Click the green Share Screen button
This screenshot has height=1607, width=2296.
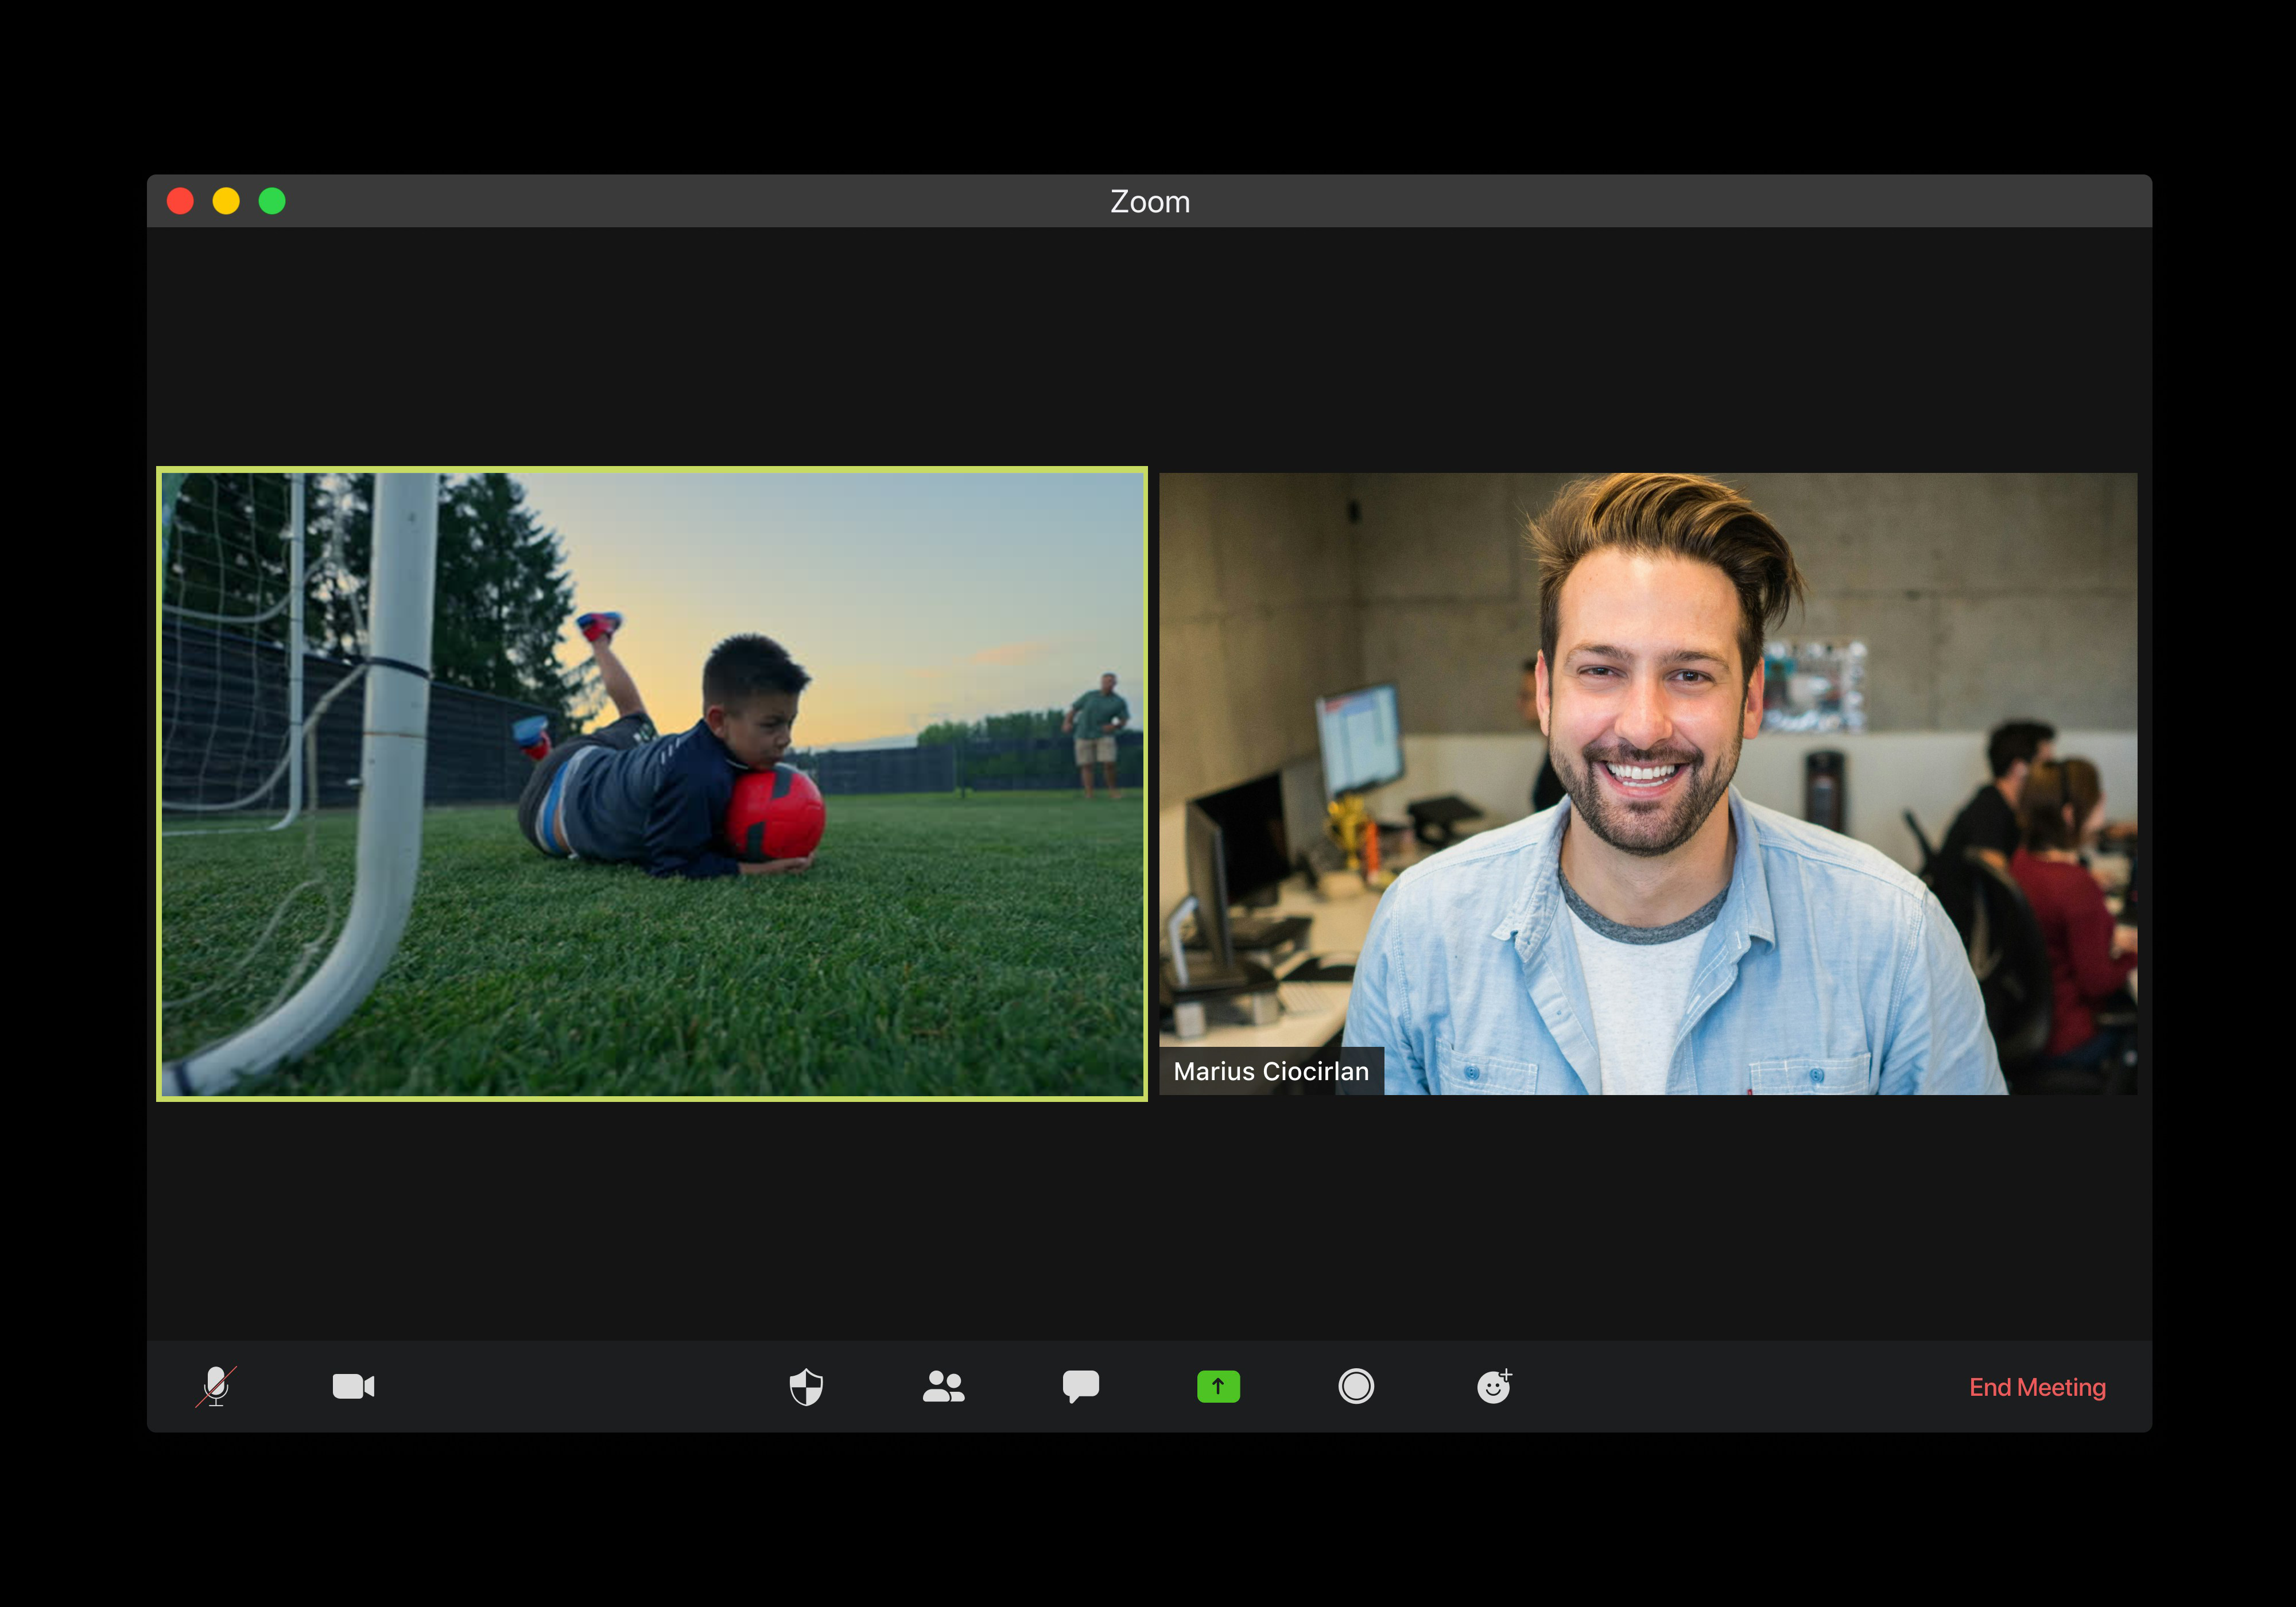[x=1218, y=1386]
